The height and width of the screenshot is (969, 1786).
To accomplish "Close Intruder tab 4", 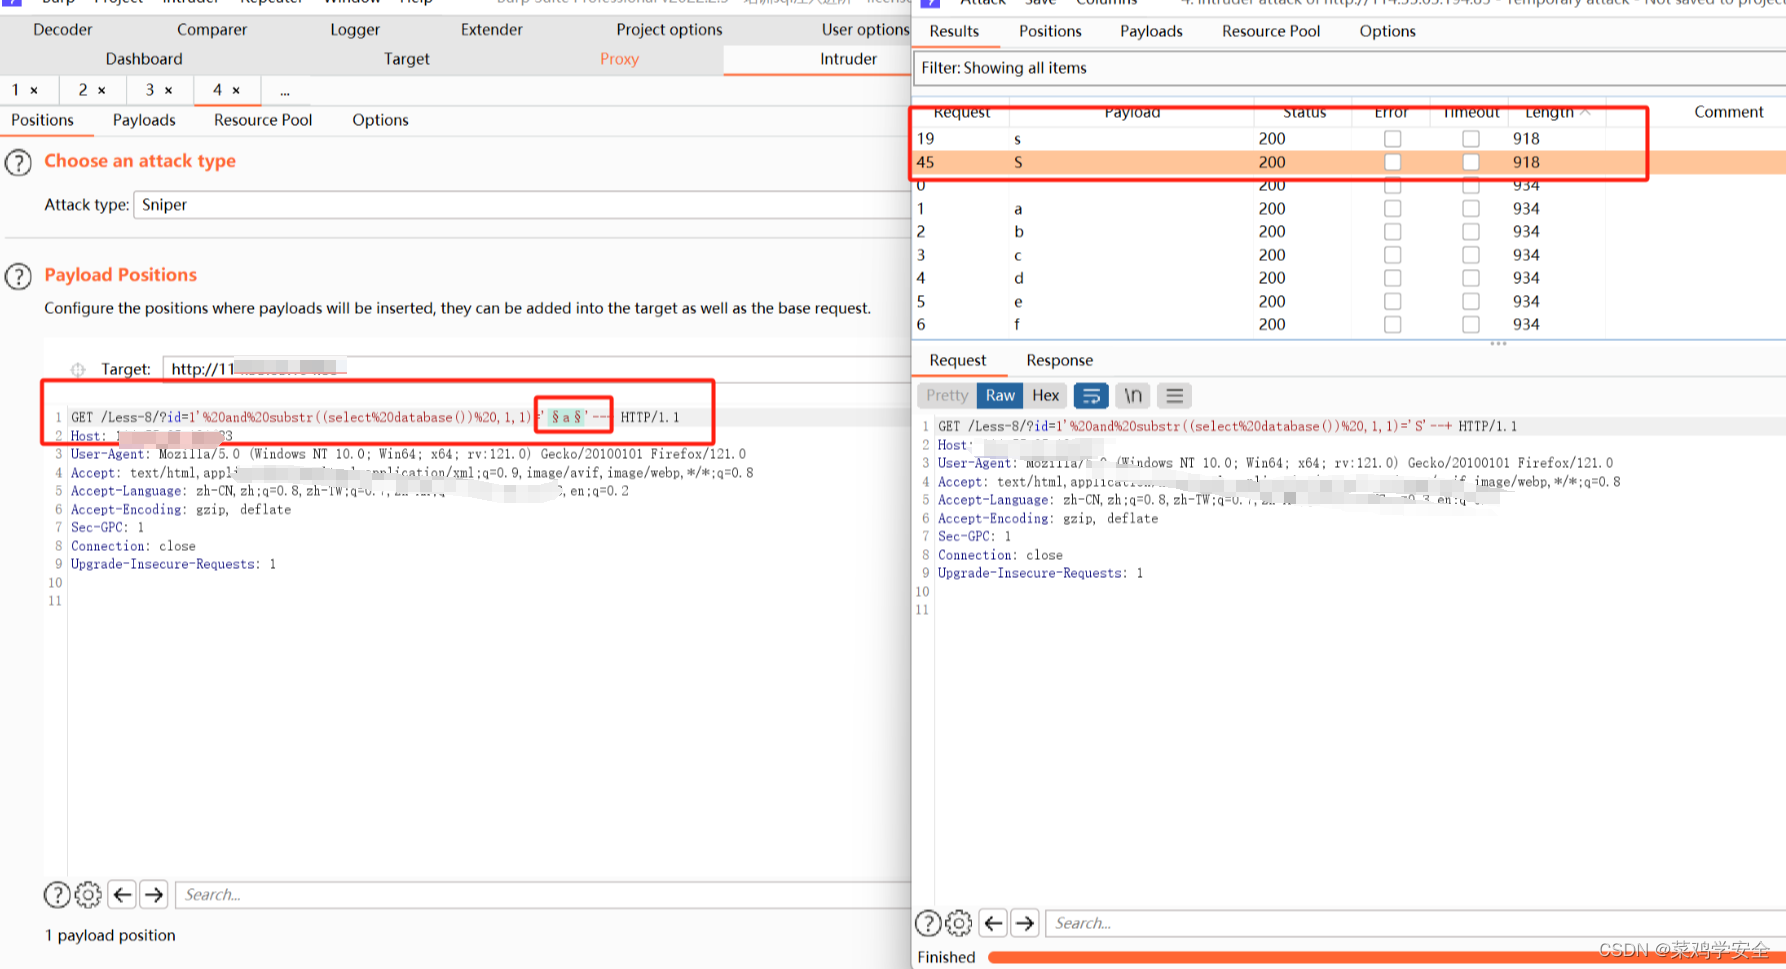I will click(x=236, y=90).
